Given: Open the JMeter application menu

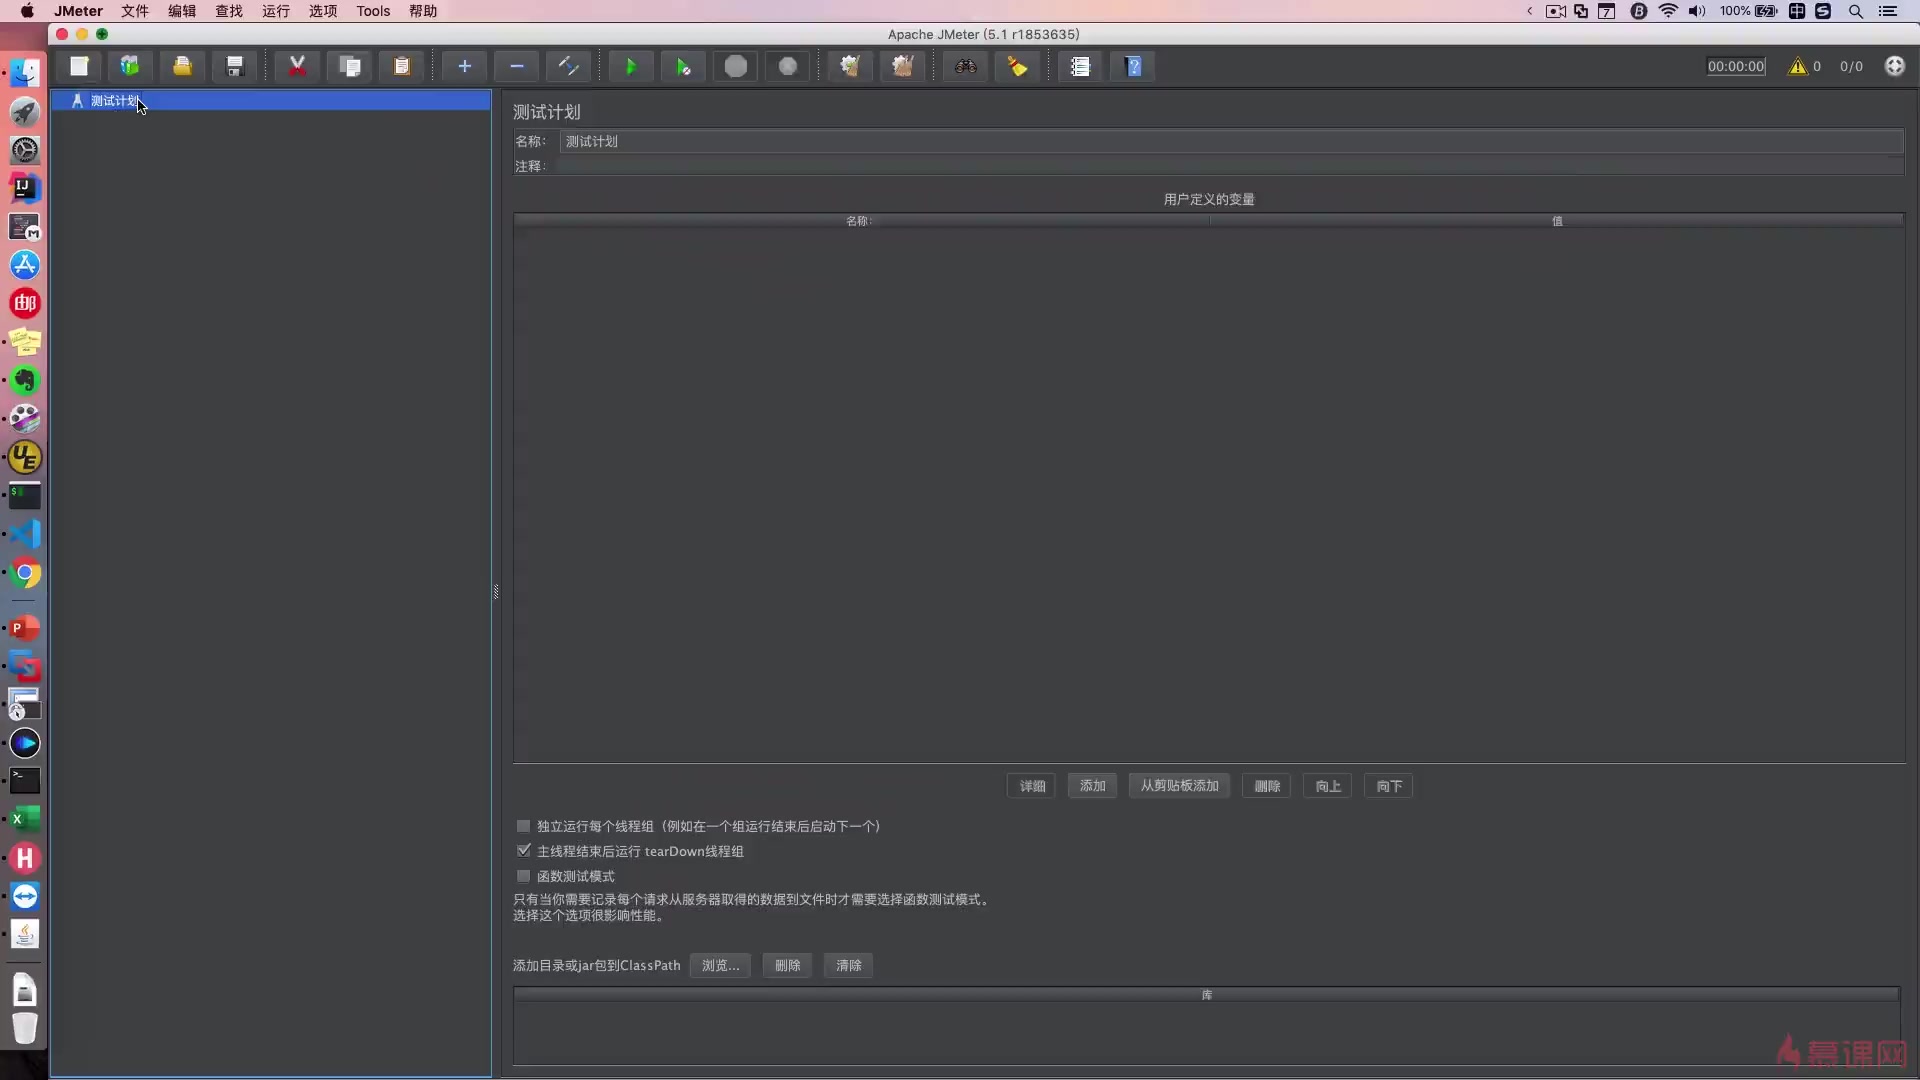Looking at the screenshot, I should (x=78, y=11).
